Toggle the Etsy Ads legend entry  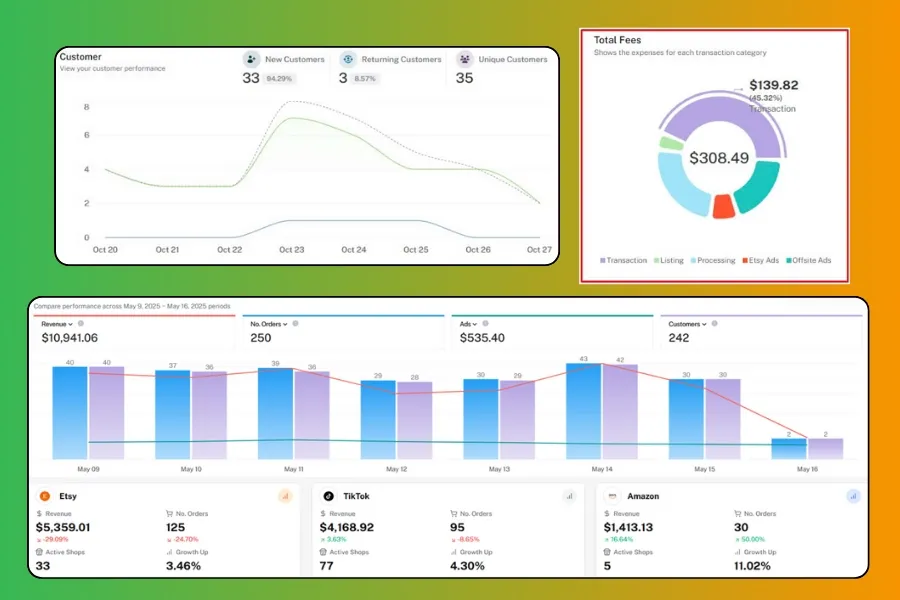point(761,261)
